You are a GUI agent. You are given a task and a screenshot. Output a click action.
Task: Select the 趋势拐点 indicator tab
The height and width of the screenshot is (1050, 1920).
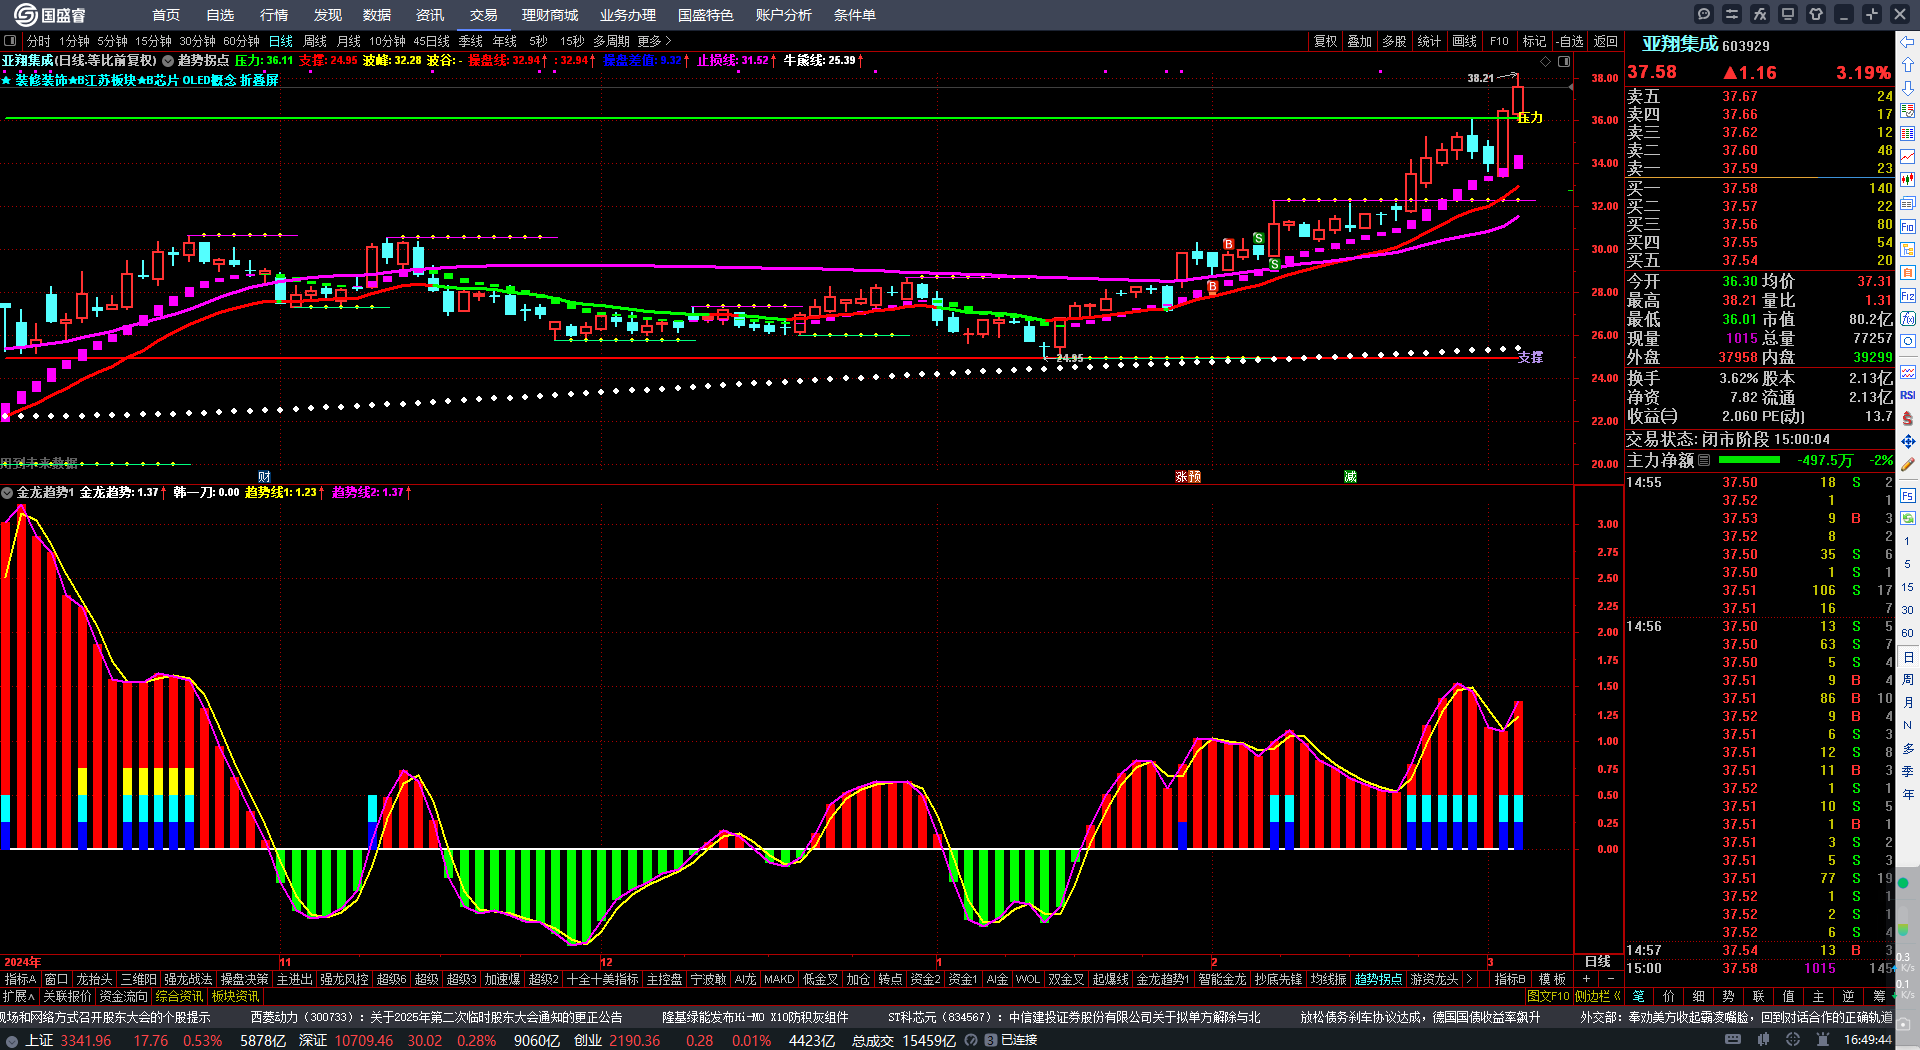click(x=1379, y=979)
